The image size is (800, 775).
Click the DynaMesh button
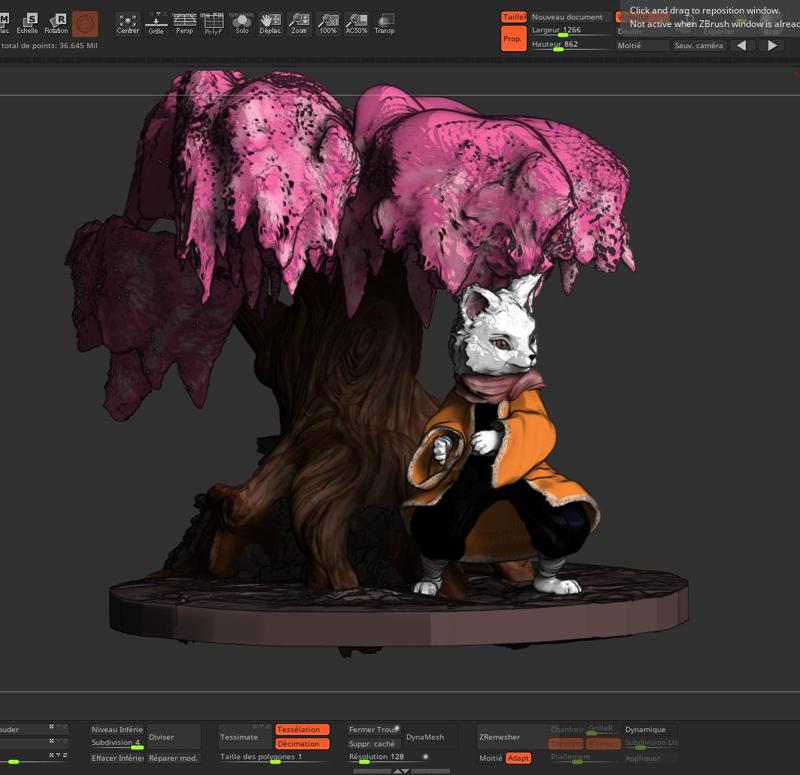point(426,737)
